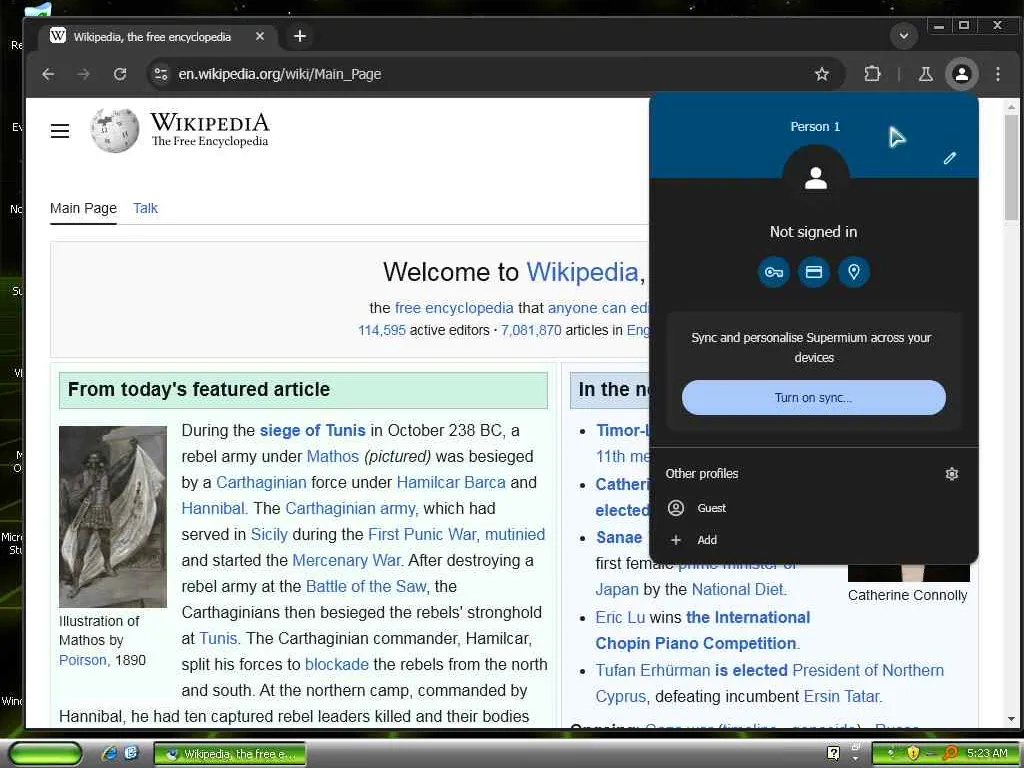Open the experiments flask icon
The width and height of the screenshot is (1024, 768).
coord(925,74)
